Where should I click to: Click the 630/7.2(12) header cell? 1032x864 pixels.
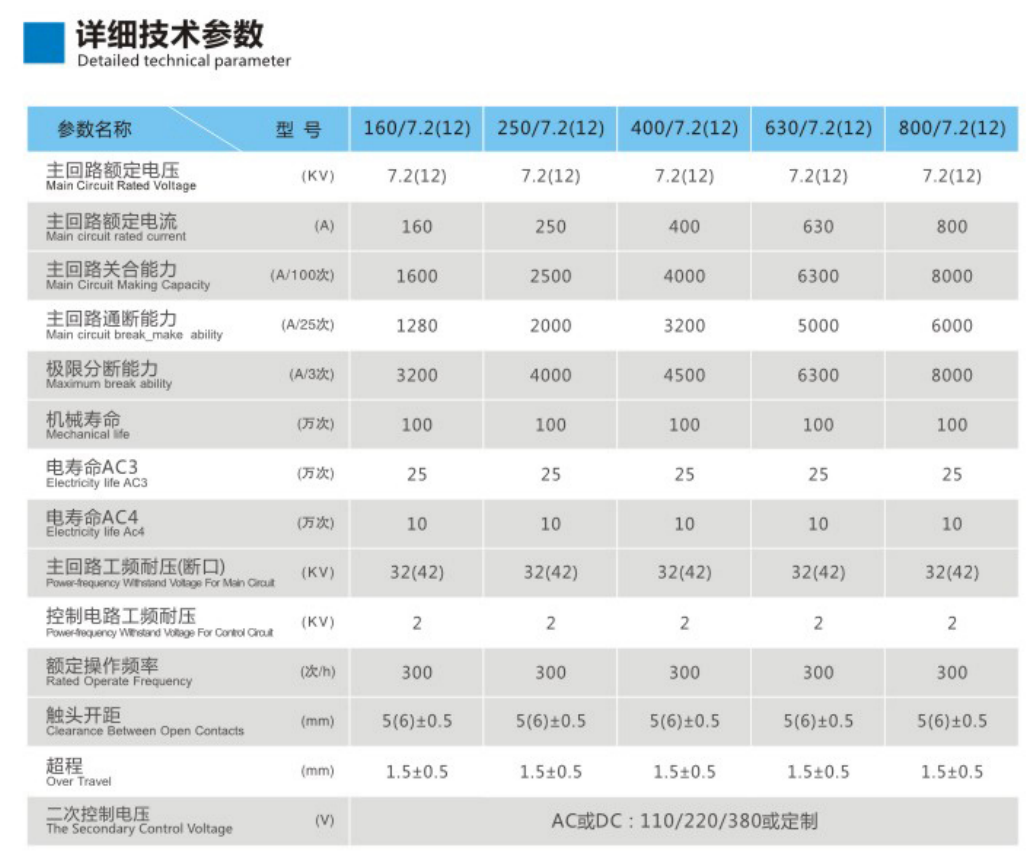[x=818, y=128]
